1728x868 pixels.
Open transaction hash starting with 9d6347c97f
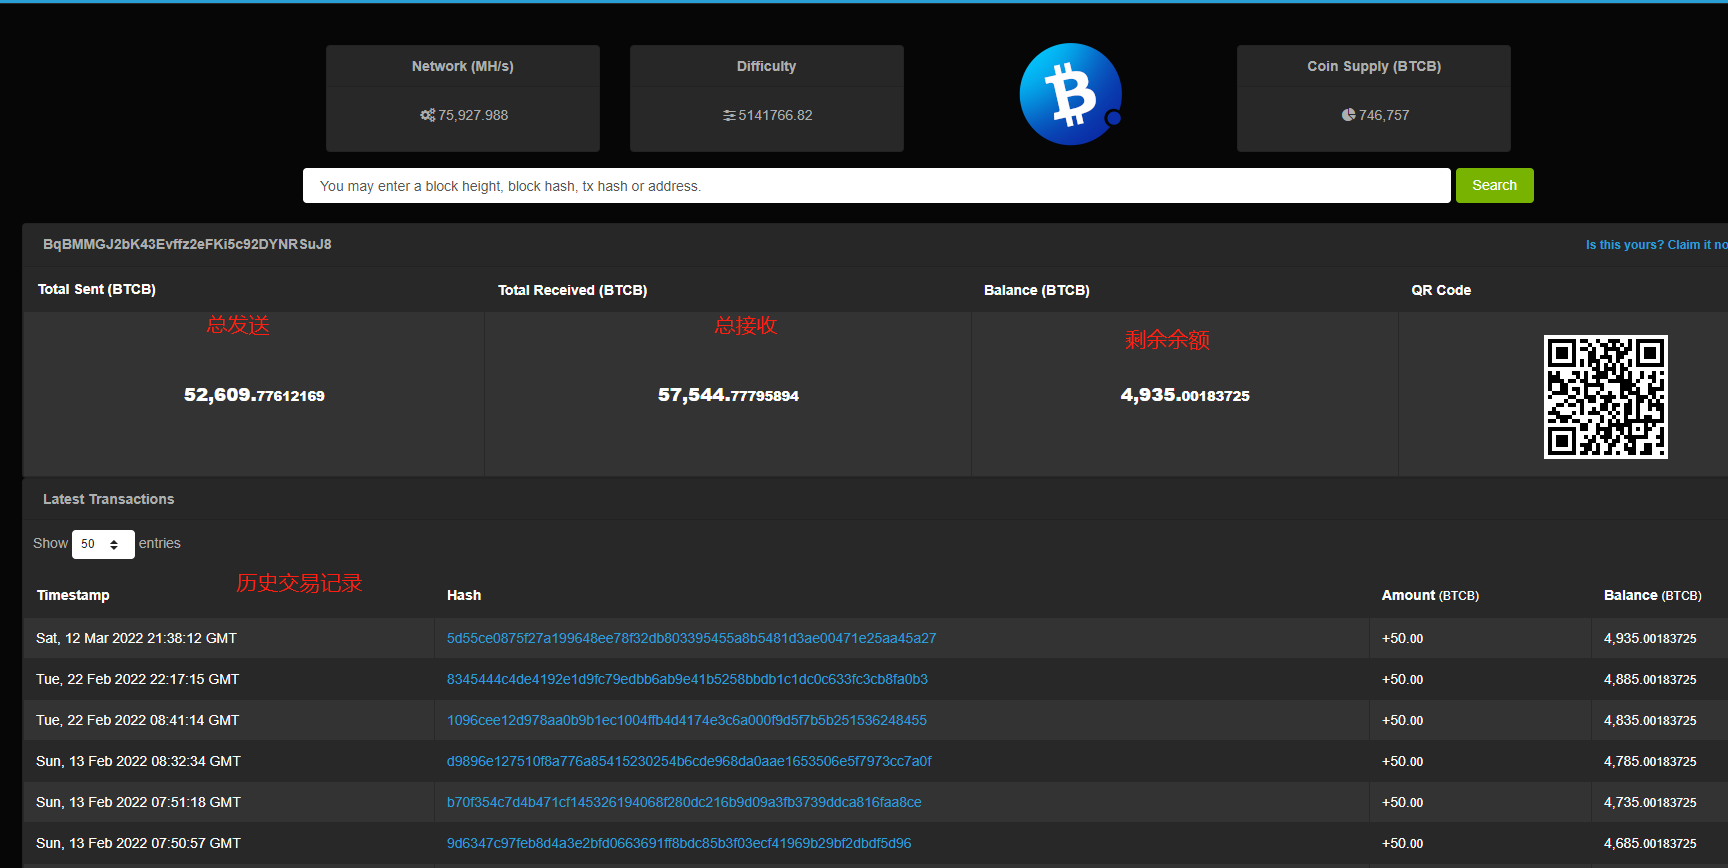(679, 843)
